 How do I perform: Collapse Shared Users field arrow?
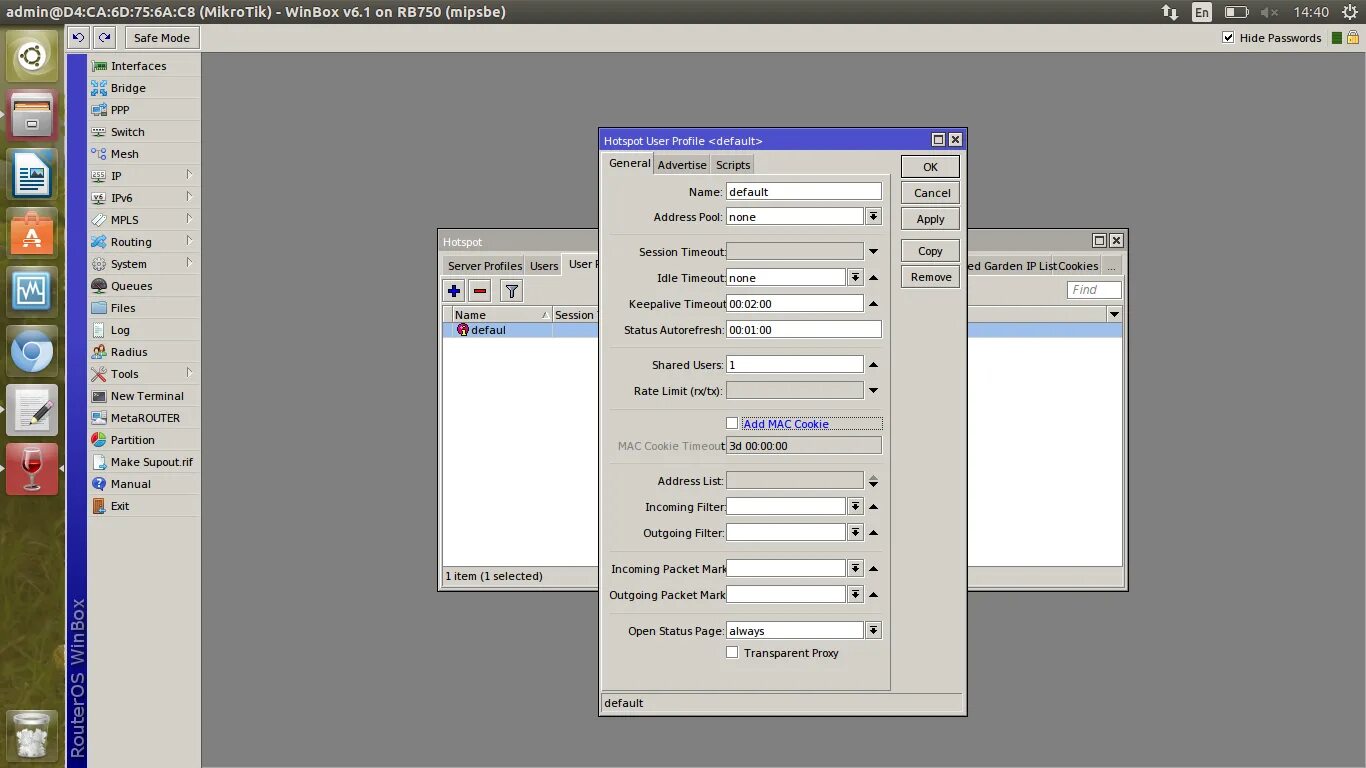(x=873, y=365)
